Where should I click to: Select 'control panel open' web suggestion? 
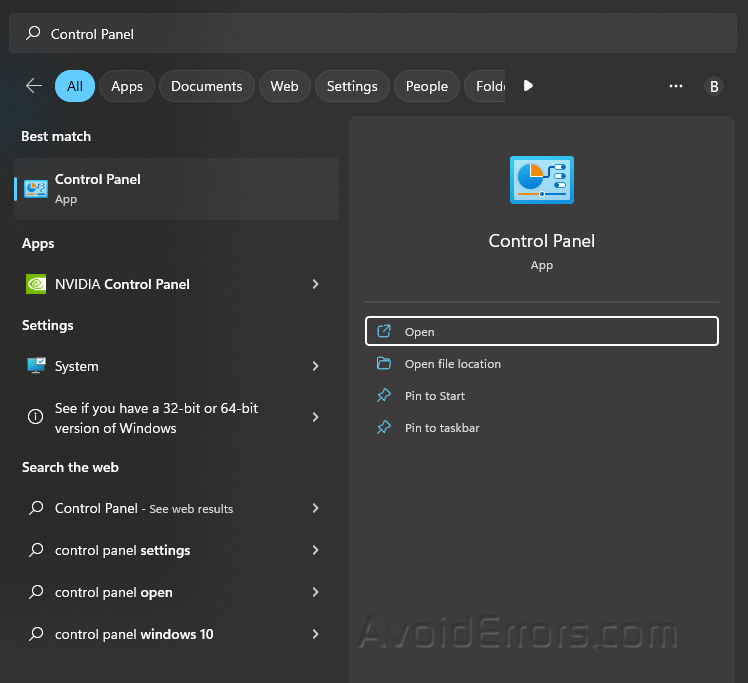[114, 592]
